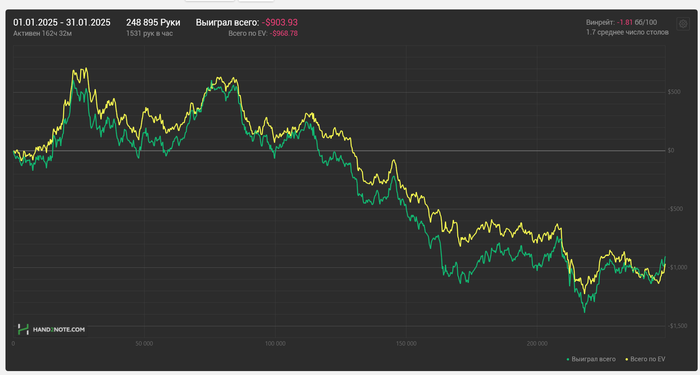Click the $0 label on vertical axis

coord(671,150)
